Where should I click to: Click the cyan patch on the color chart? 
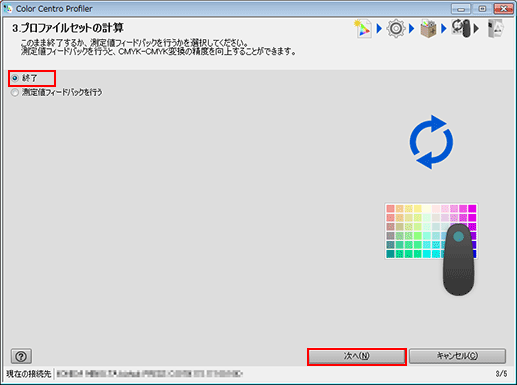427,254
